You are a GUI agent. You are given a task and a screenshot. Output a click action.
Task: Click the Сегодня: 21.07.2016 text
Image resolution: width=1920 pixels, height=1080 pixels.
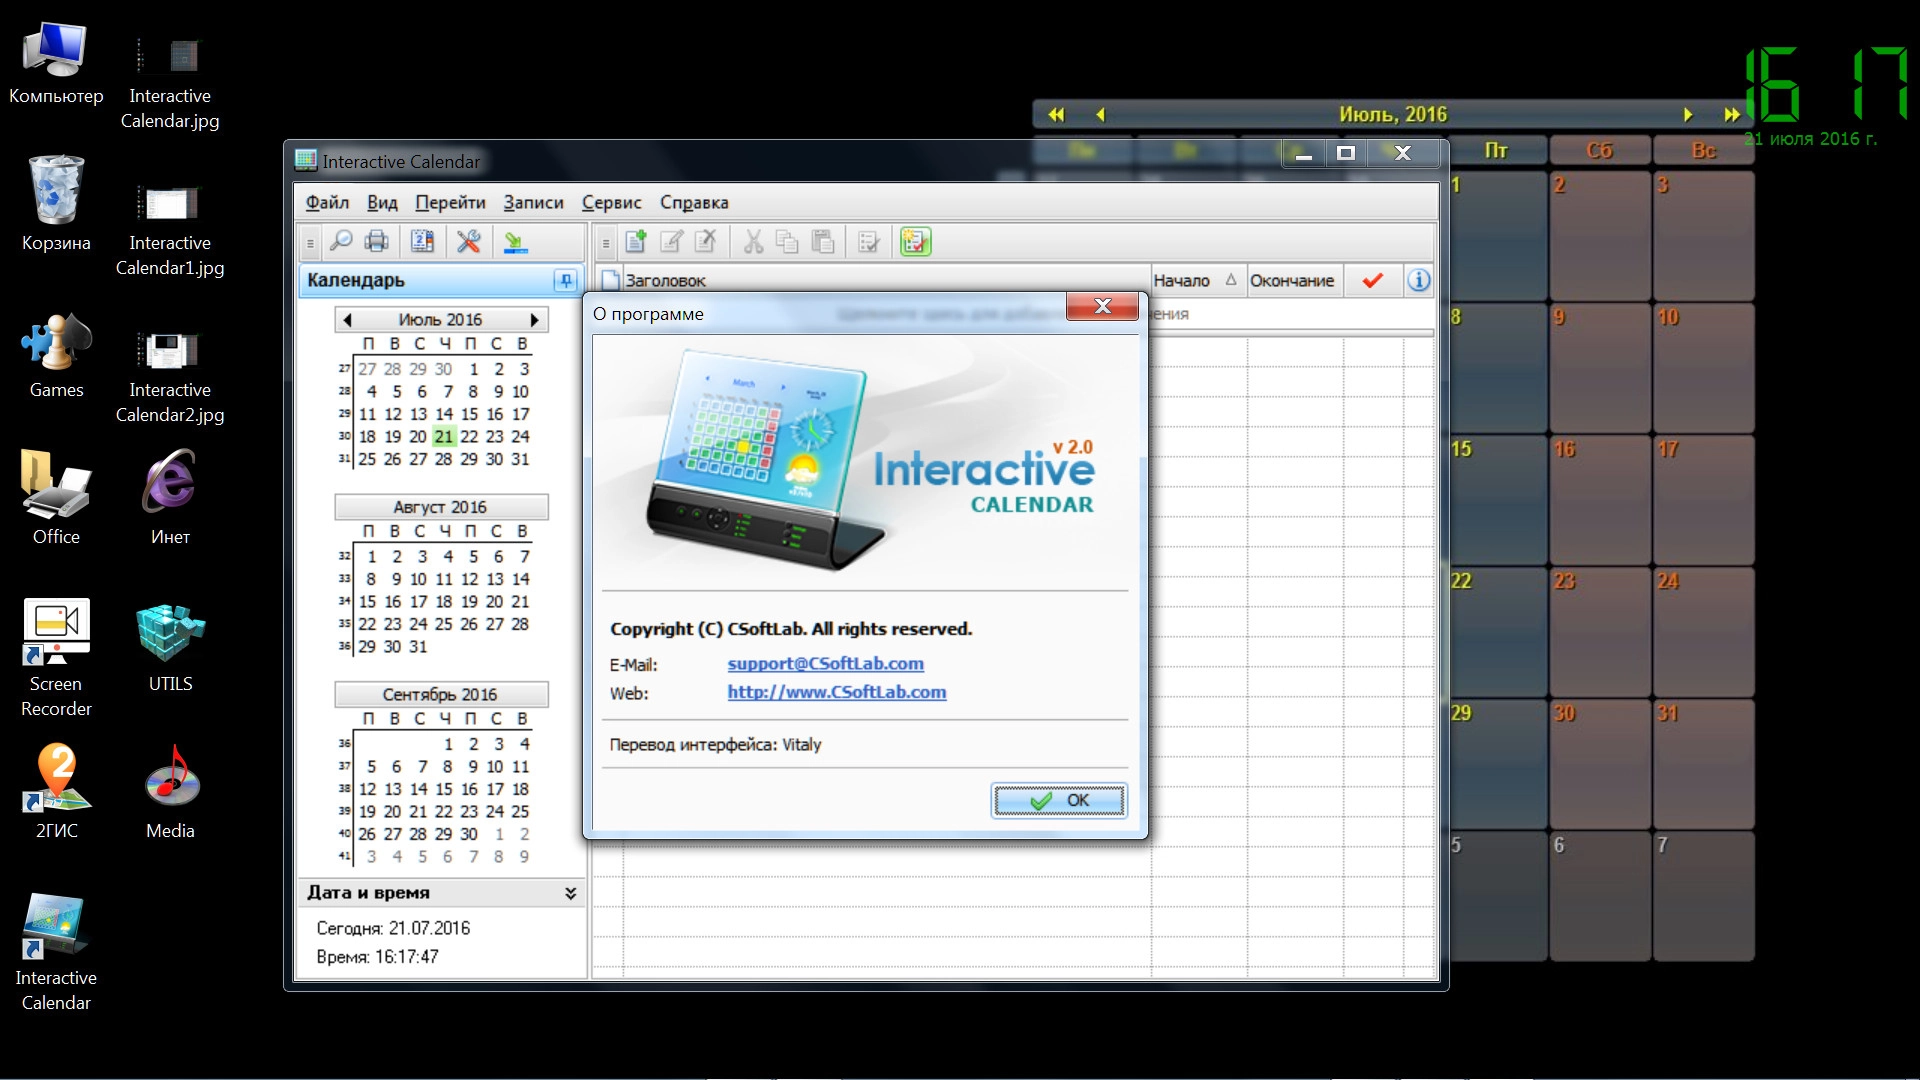[x=393, y=928]
